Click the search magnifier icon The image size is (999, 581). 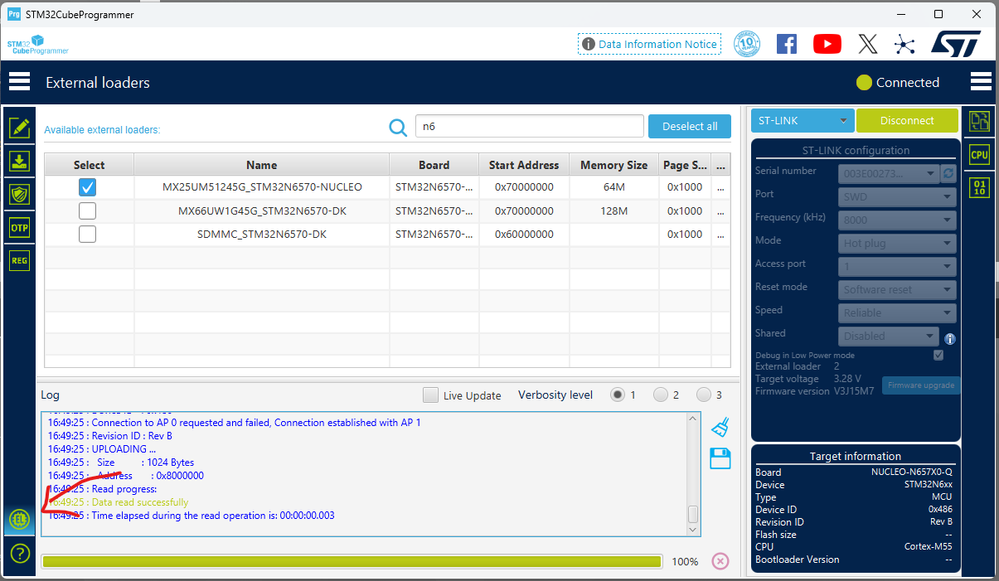398,127
